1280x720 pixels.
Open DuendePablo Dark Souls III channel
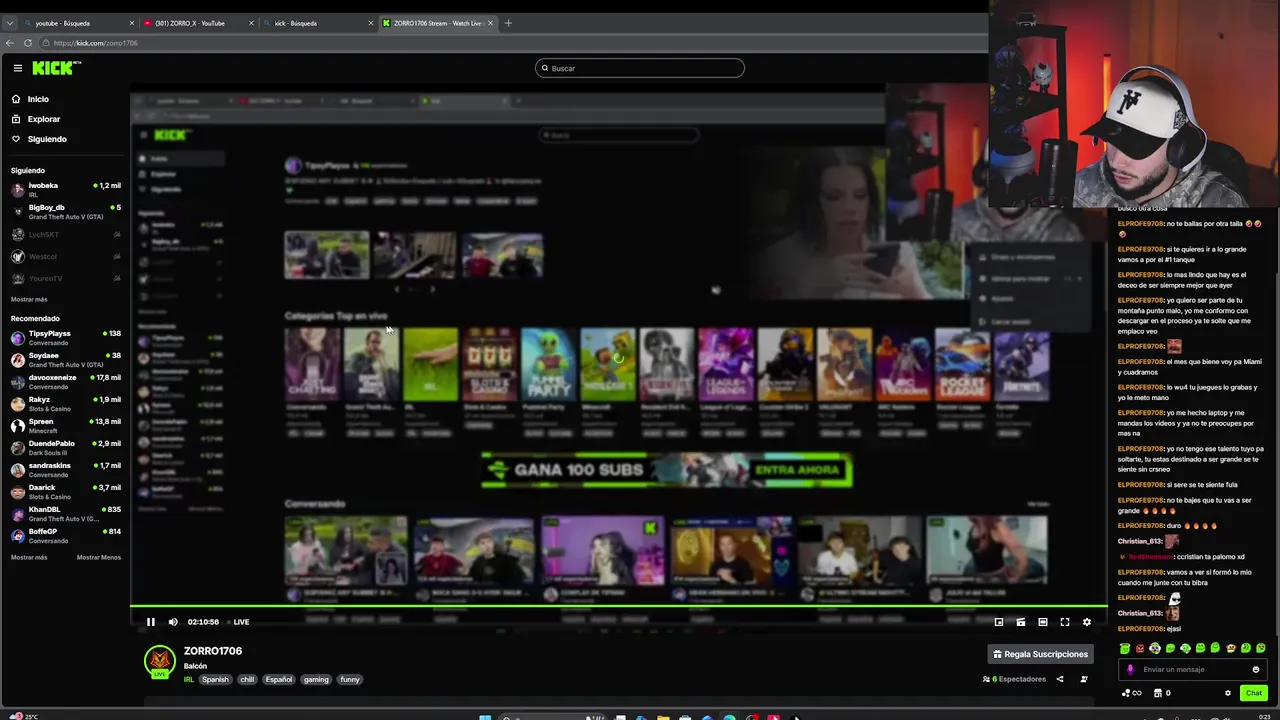[65, 448]
